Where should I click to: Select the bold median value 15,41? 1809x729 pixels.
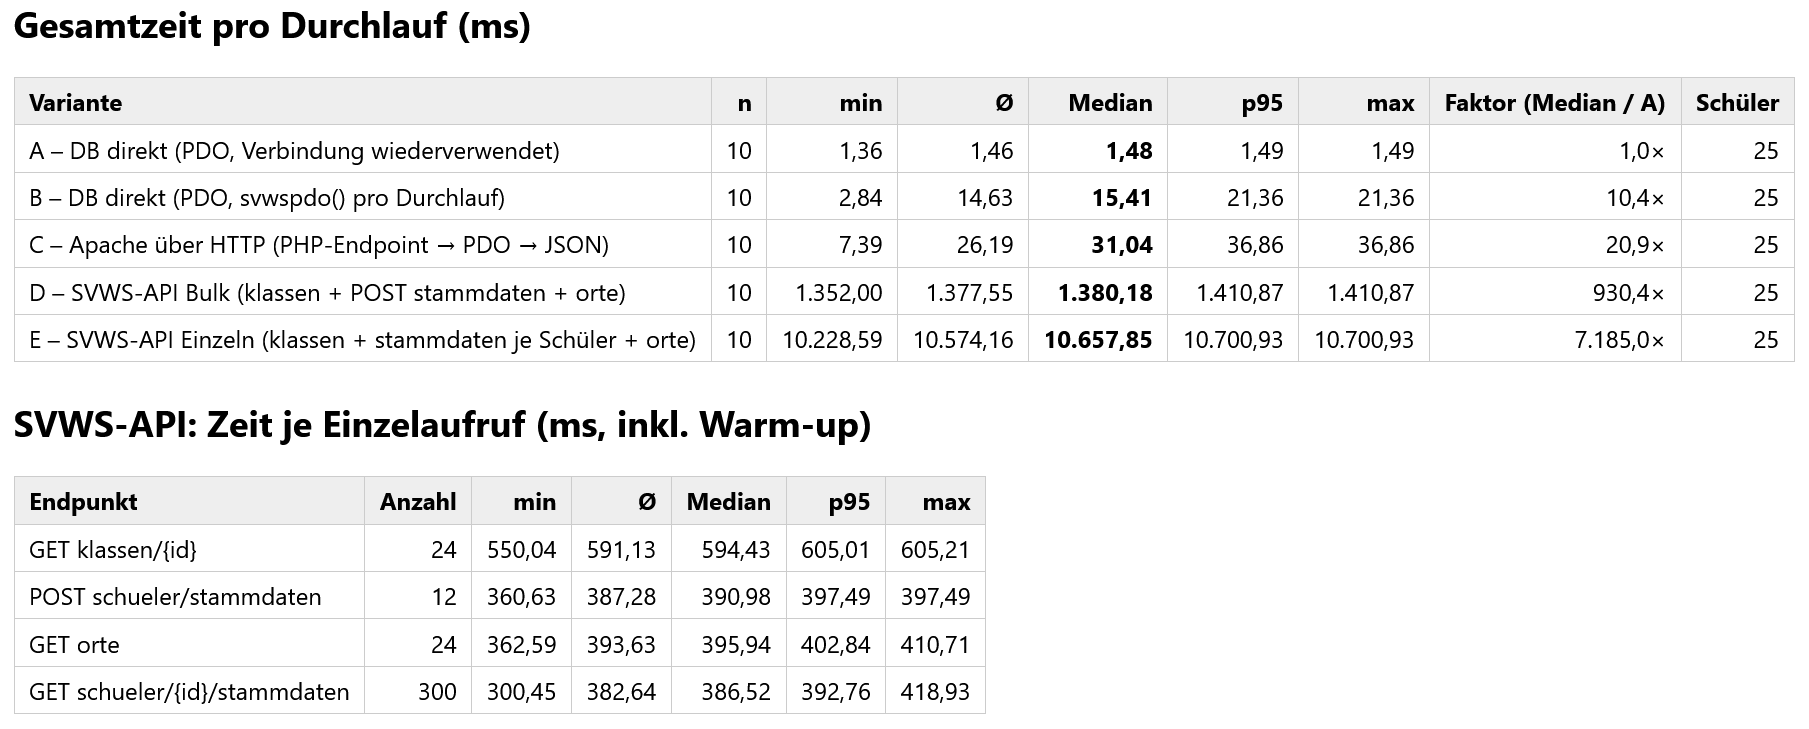click(1122, 198)
